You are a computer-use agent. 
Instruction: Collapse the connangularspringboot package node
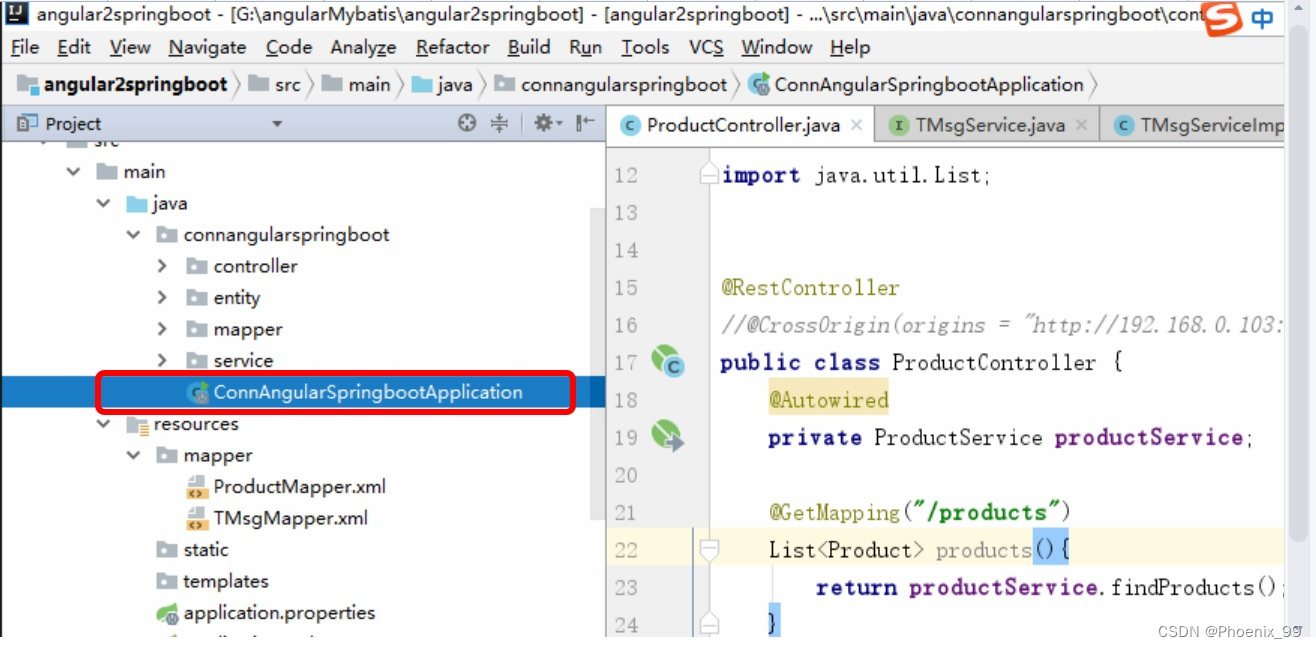pyautogui.click(x=133, y=235)
